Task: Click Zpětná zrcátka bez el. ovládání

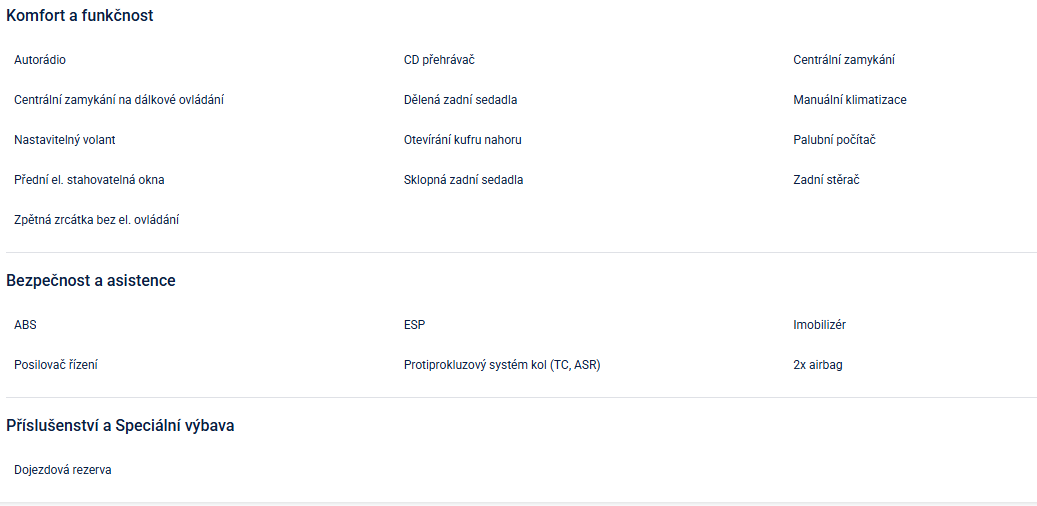Action: click(x=96, y=220)
